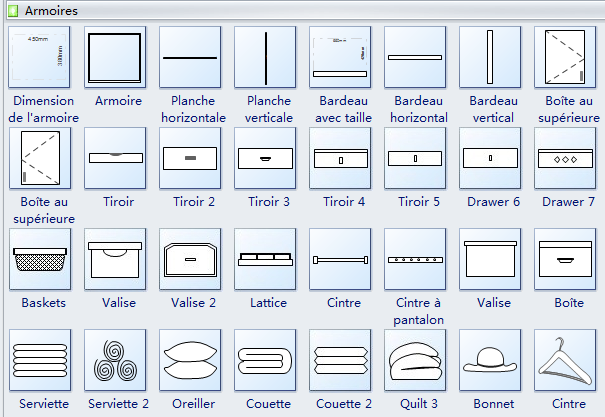The width and height of the screenshot is (605, 417).
Task: Pick the second-row Boîte au supérieure shape
Action: click(x=40, y=158)
